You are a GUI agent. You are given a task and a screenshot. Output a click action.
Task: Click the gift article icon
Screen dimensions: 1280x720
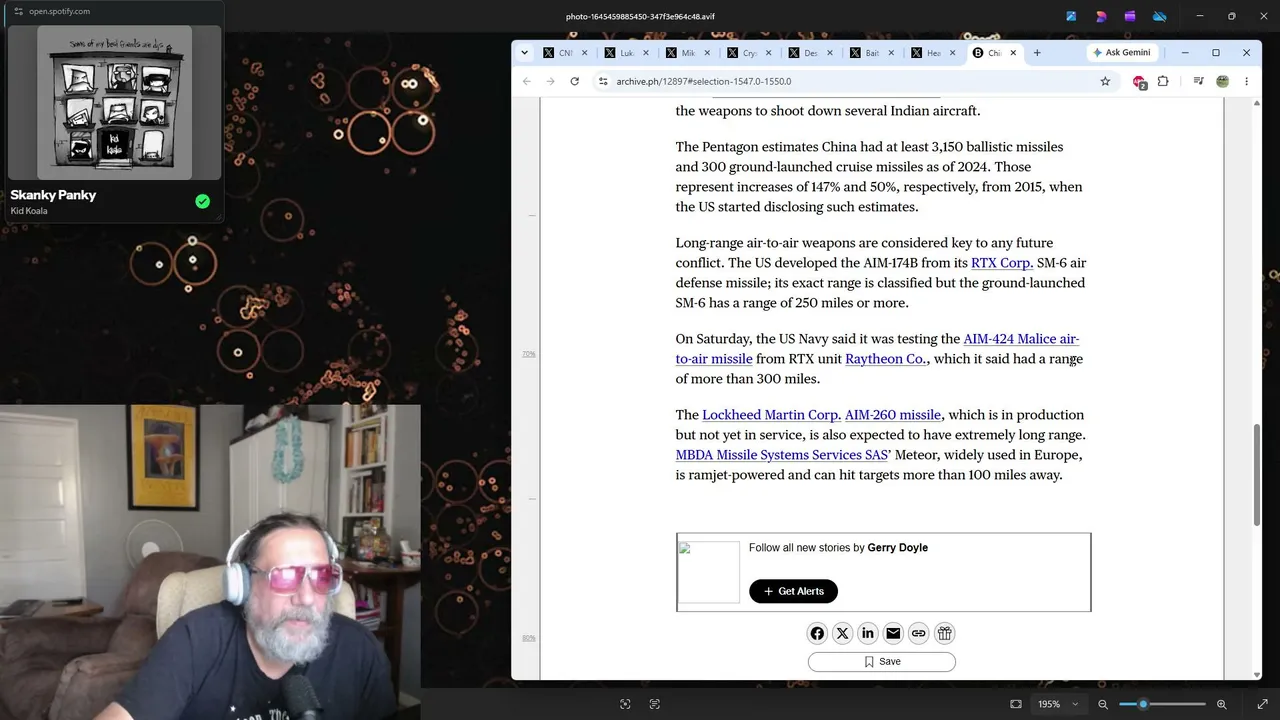coord(944,633)
